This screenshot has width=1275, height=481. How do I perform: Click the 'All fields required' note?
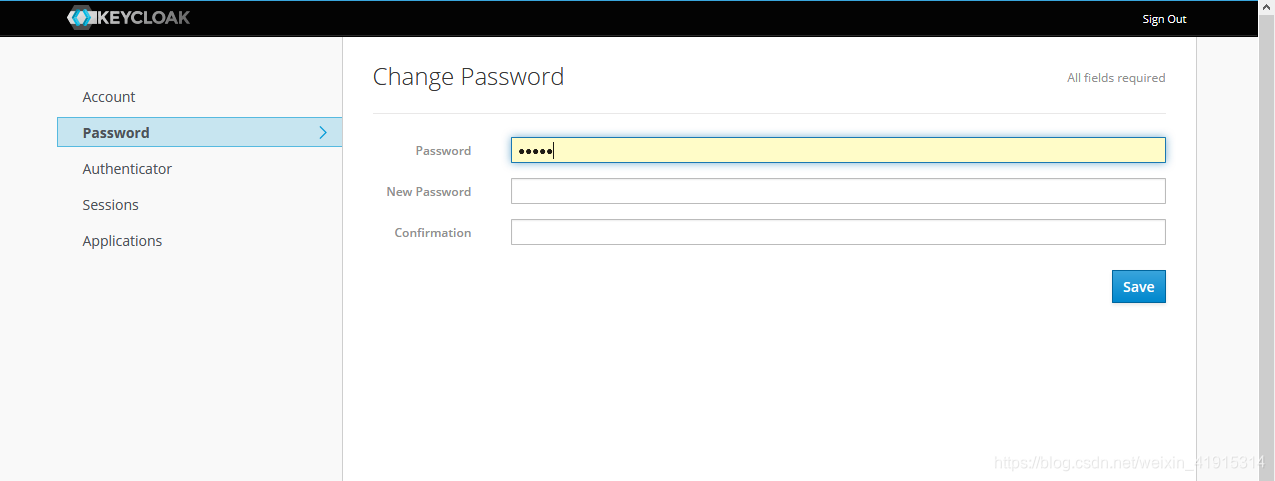pos(1116,78)
